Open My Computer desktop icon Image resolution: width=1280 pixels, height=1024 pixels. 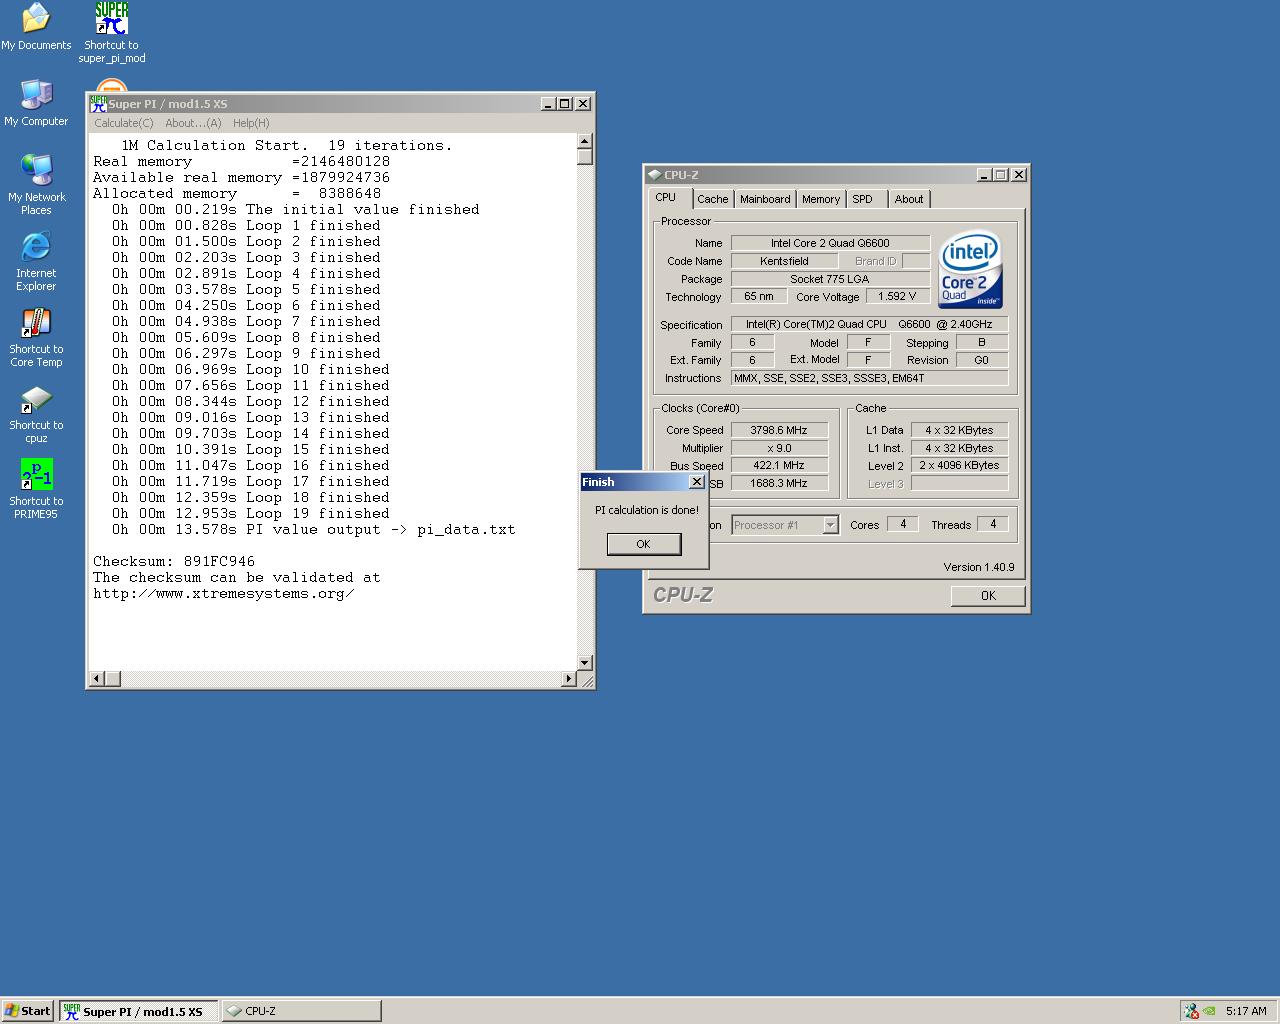pyautogui.click(x=36, y=103)
